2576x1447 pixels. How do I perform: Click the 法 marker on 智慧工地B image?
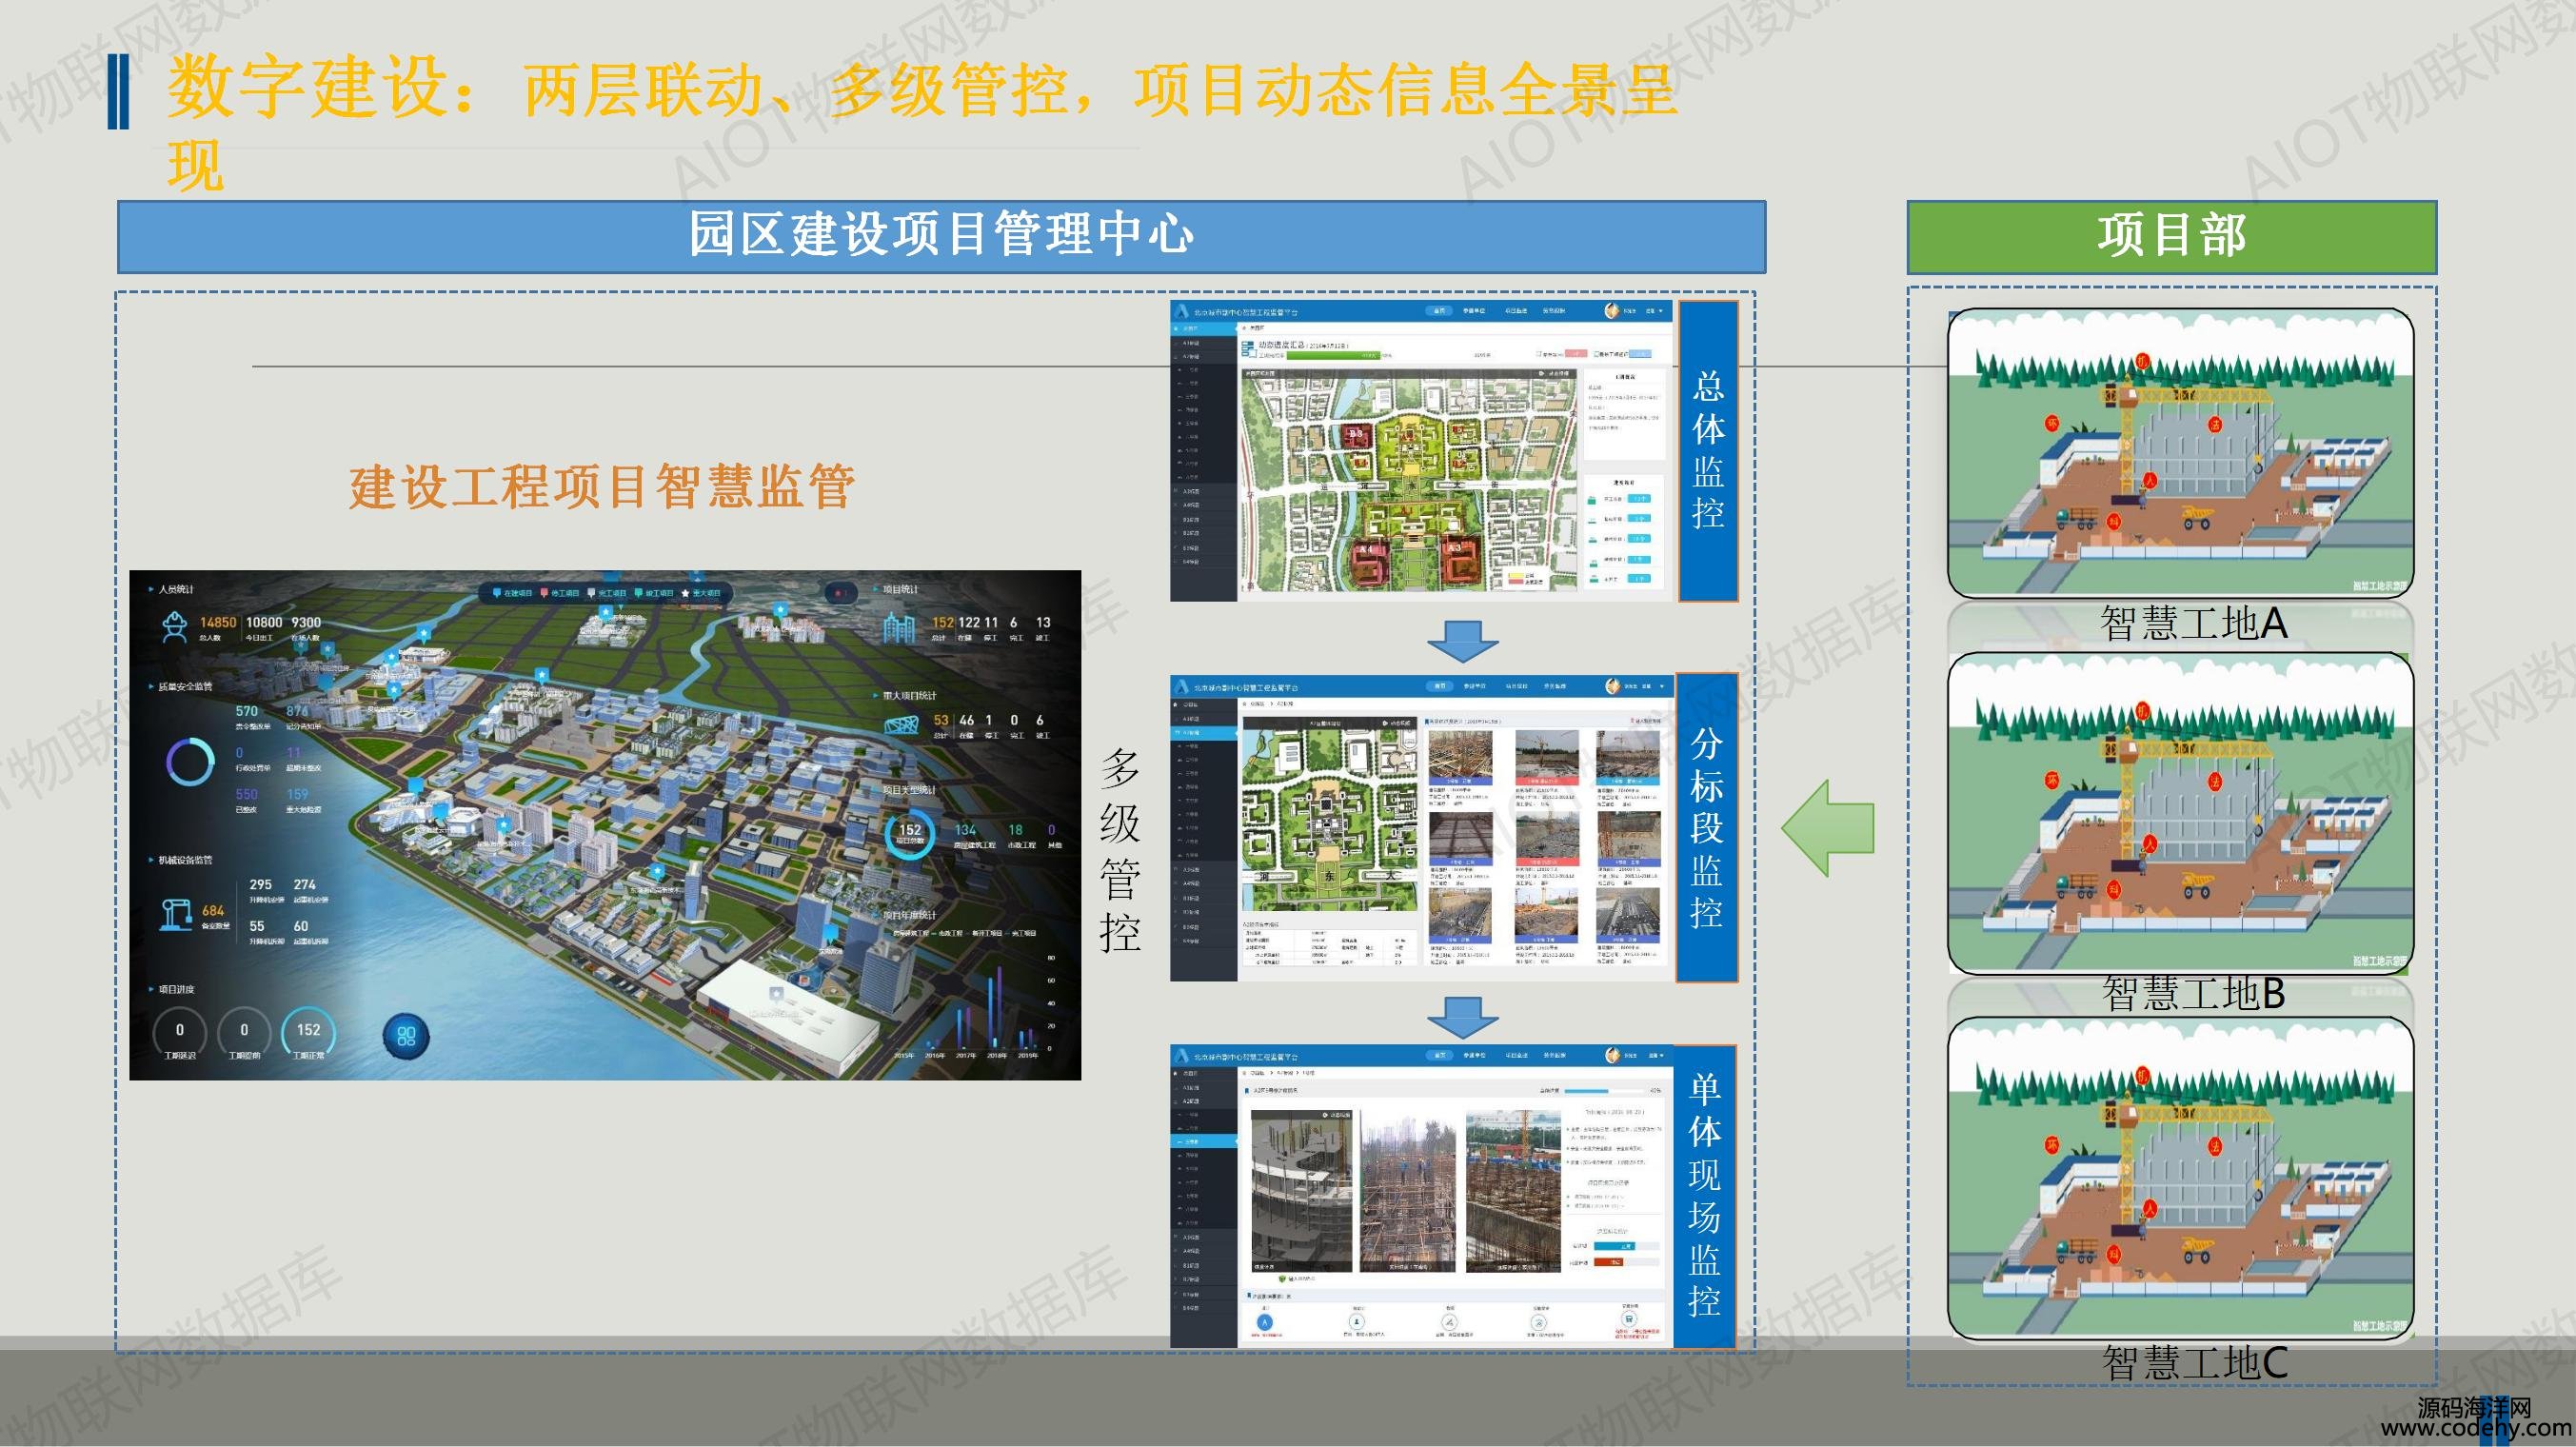click(x=2215, y=781)
